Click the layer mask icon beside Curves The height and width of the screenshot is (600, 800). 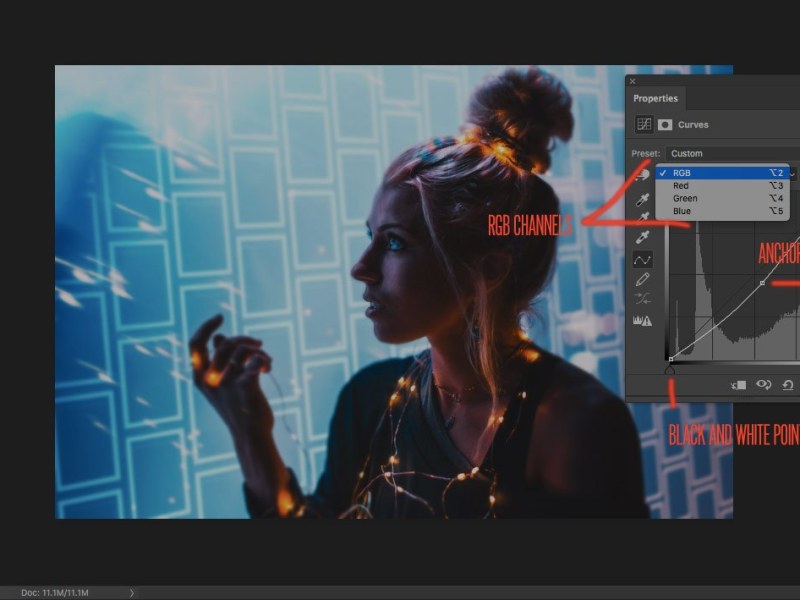(663, 124)
